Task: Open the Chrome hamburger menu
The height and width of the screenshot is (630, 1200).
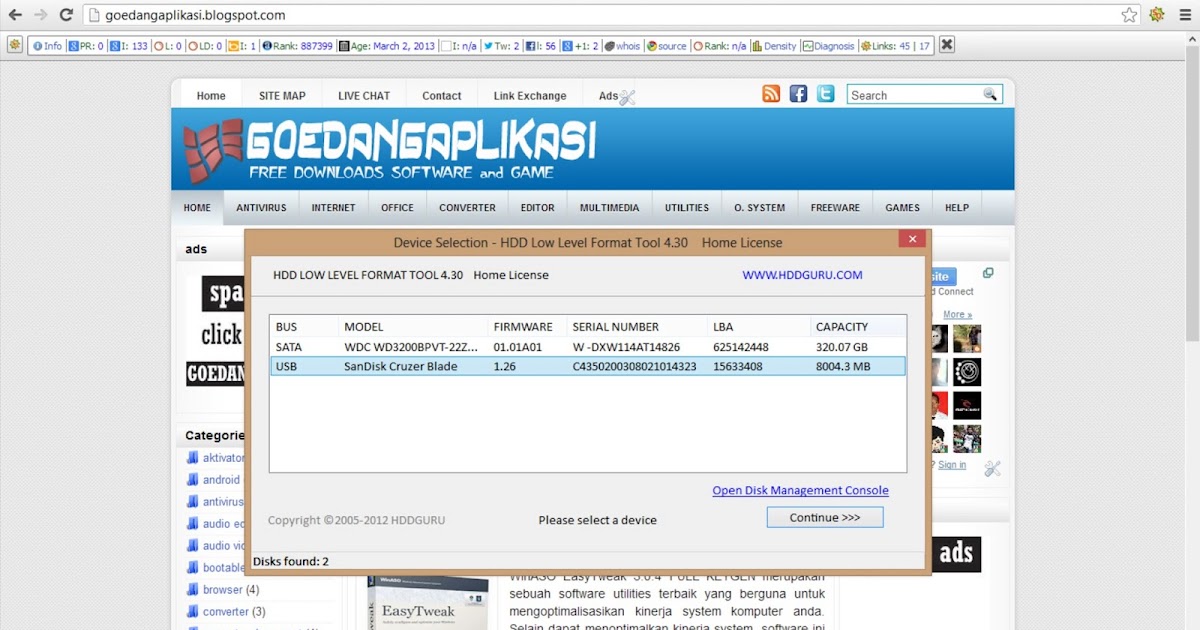Action: tap(1185, 15)
